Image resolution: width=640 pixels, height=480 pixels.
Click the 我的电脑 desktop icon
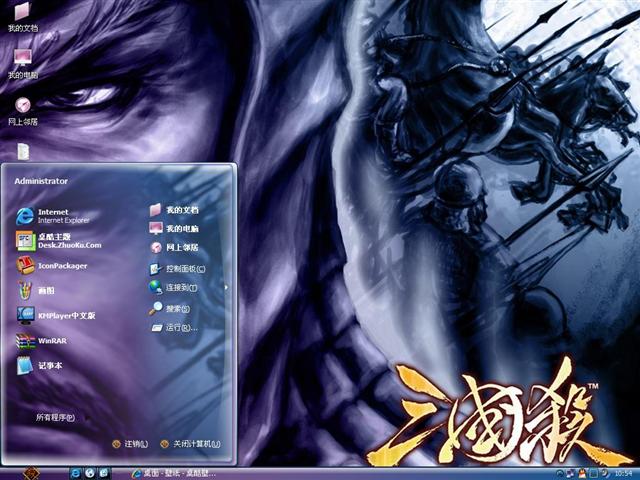22,62
